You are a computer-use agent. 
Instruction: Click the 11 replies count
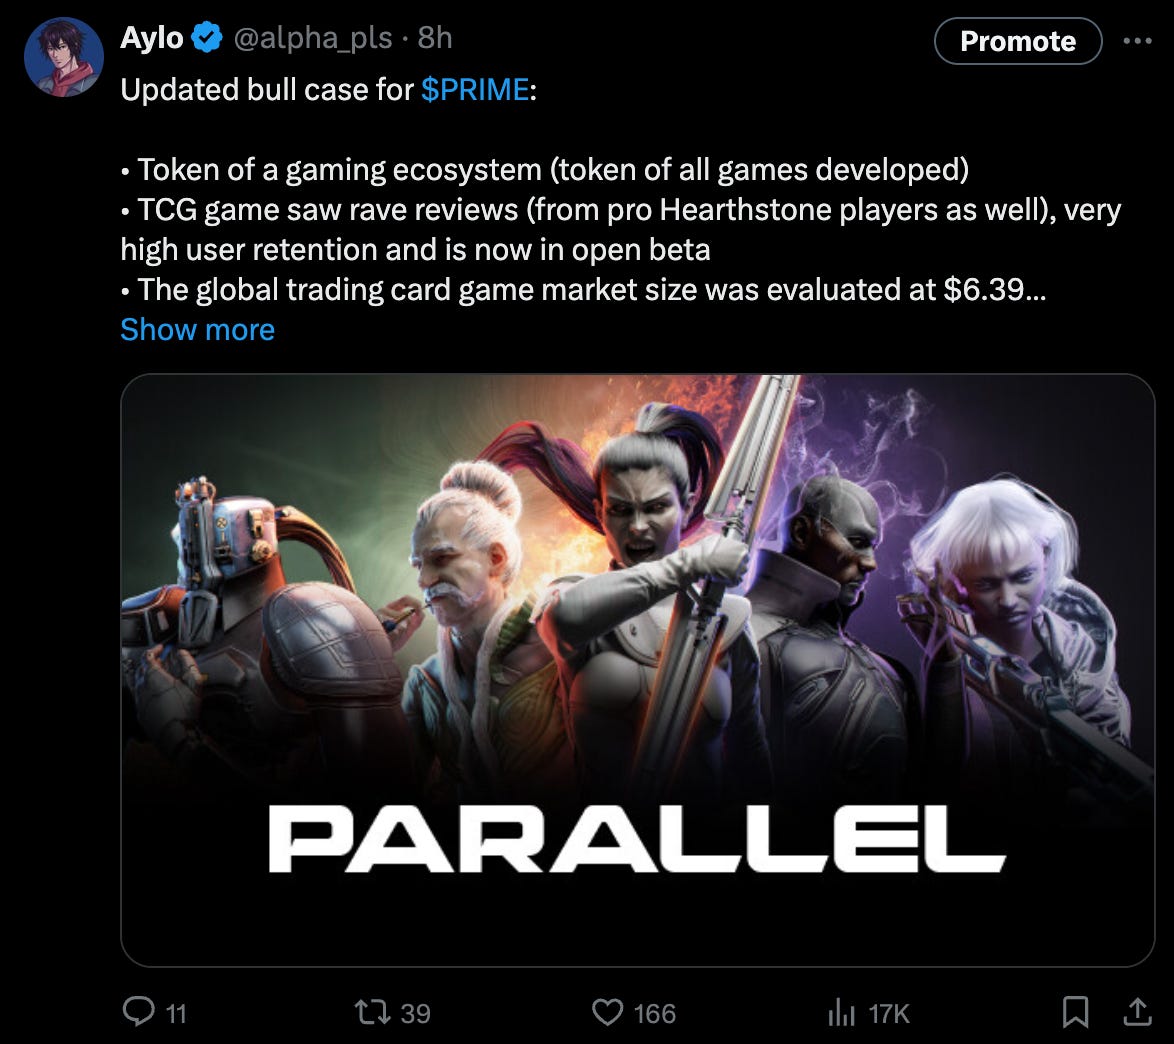(x=175, y=1014)
